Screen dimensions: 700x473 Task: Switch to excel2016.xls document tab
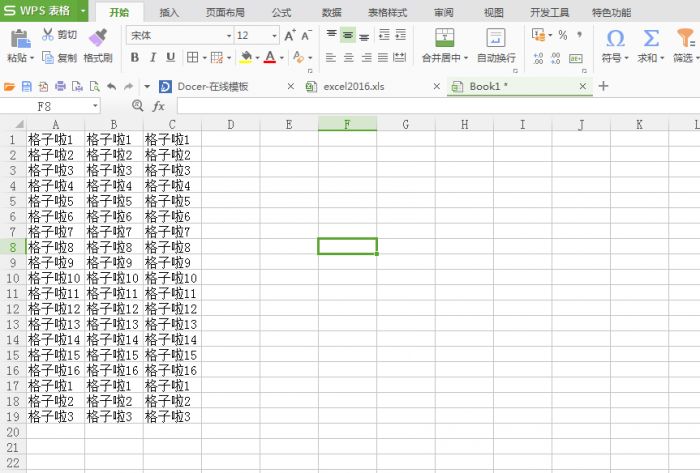[x=354, y=87]
